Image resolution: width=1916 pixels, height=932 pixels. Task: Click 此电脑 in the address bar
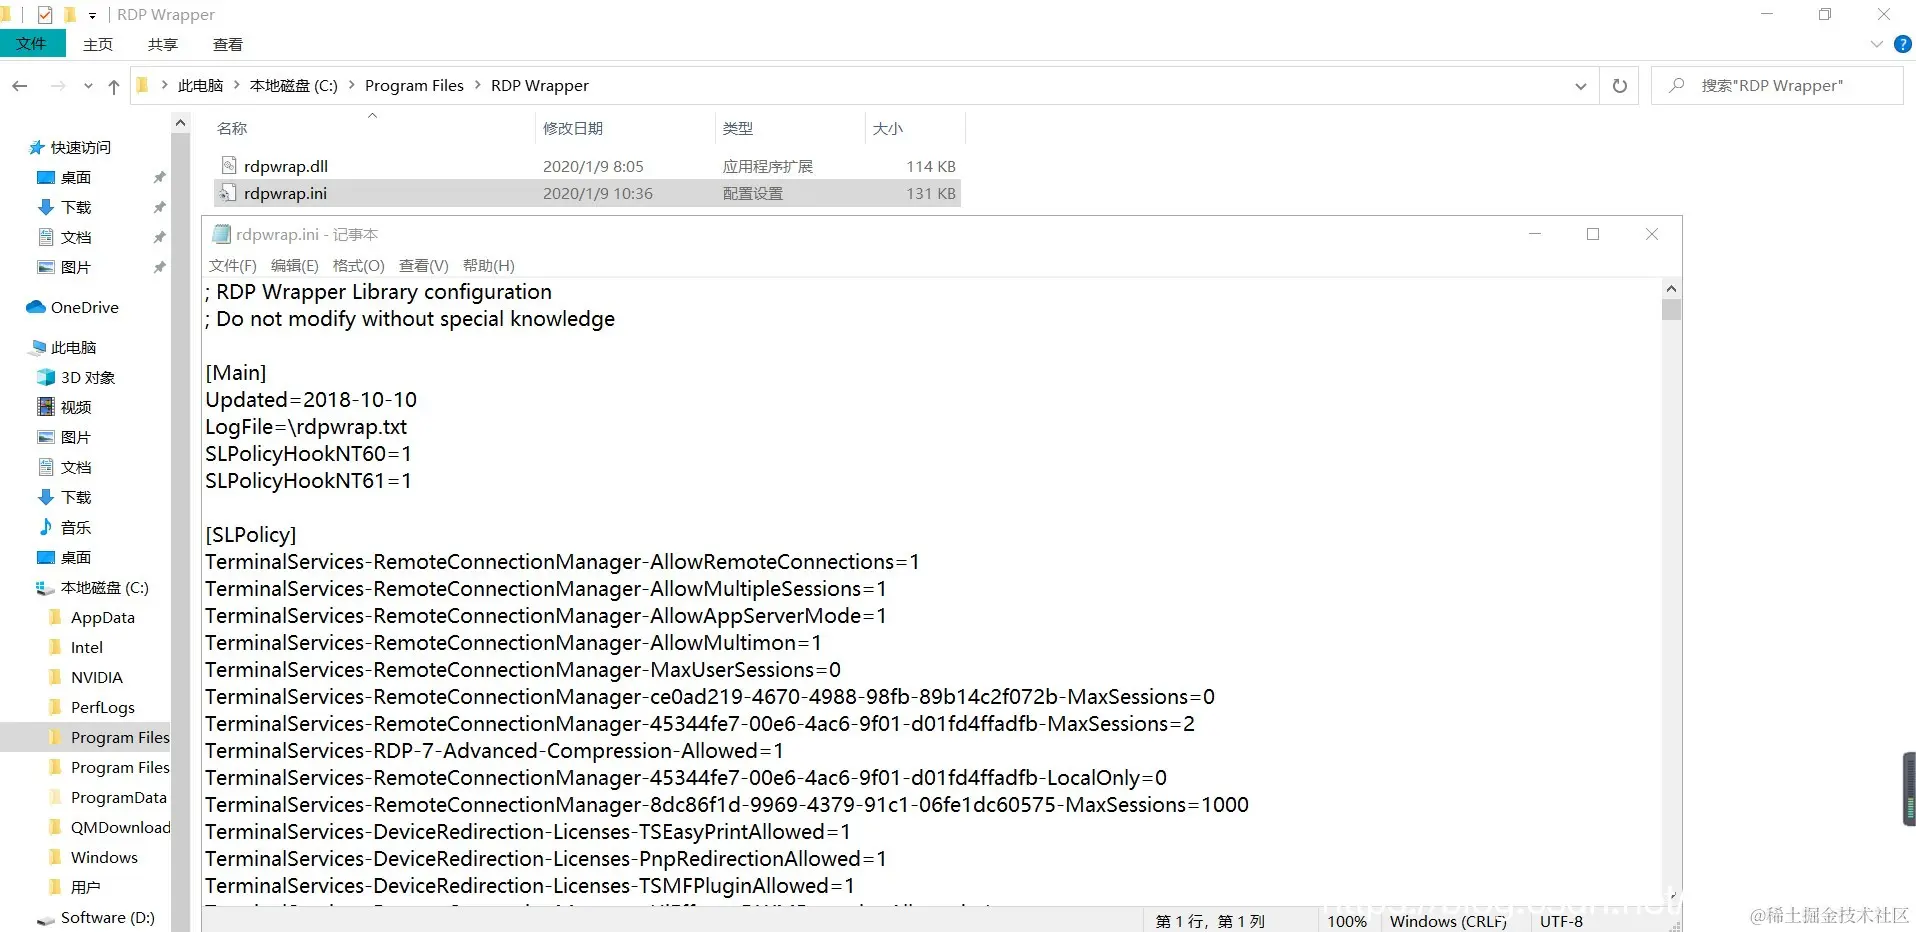pyautogui.click(x=200, y=86)
